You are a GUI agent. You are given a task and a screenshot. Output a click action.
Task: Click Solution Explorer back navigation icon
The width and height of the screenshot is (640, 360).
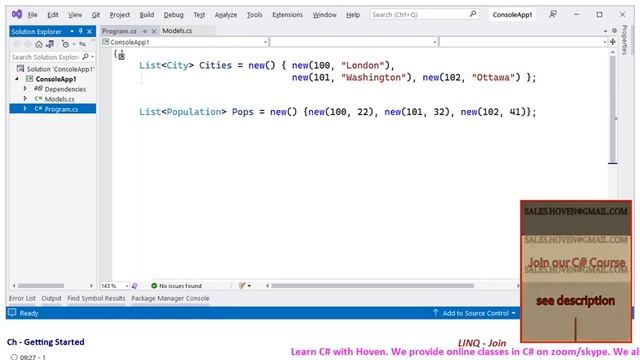coord(17,44)
